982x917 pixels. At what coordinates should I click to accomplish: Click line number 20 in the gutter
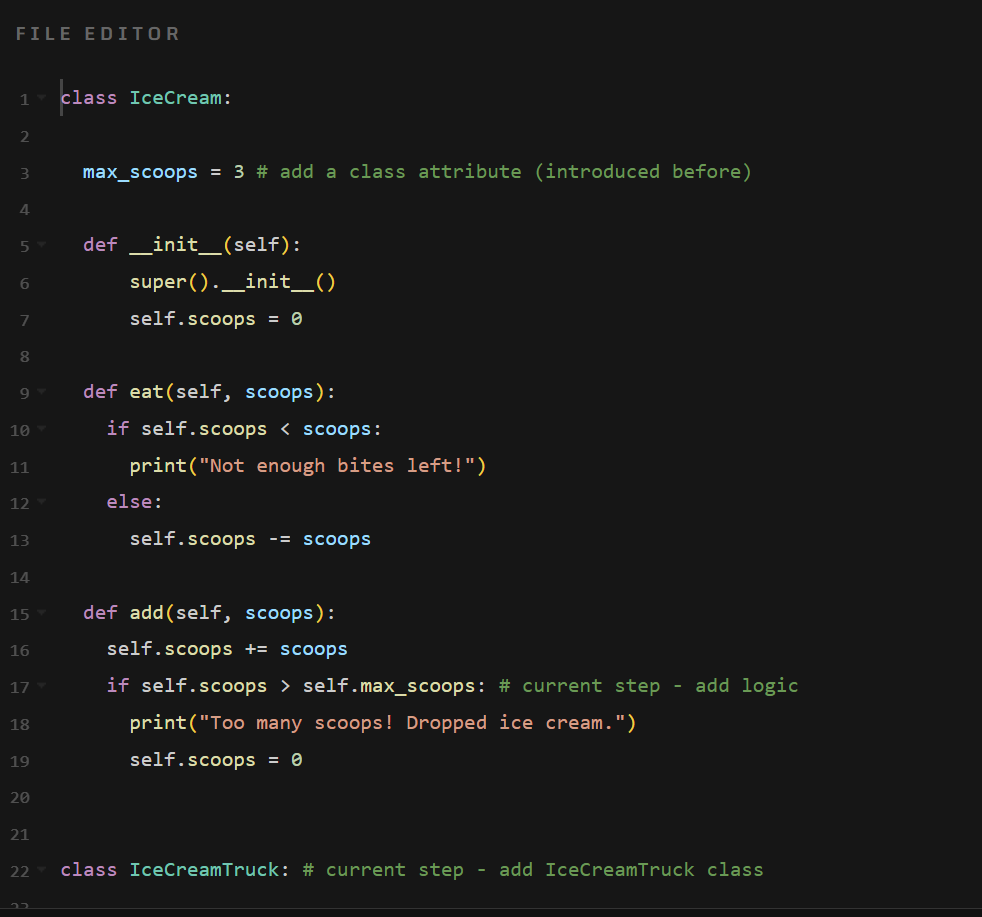[x=20, y=798]
